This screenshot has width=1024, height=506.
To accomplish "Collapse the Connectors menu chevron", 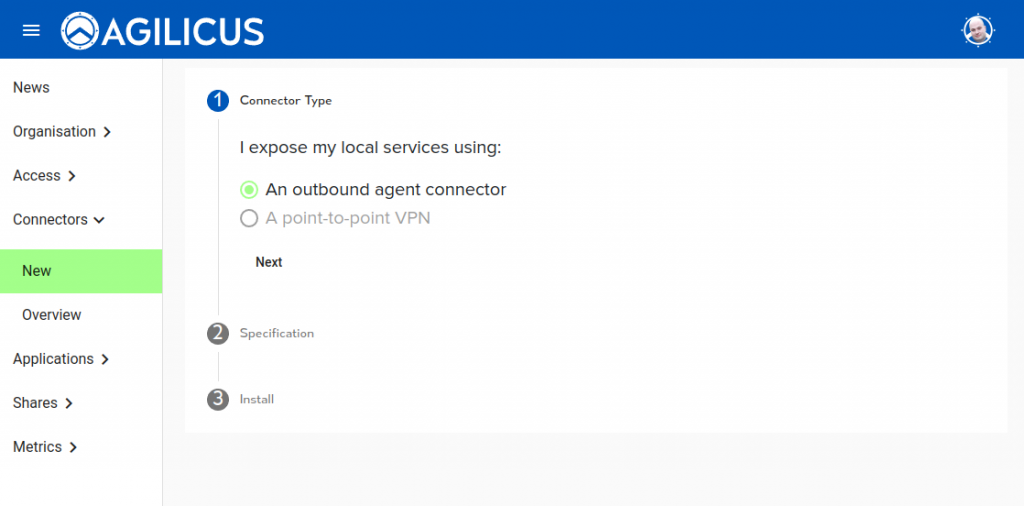I will click(98, 220).
